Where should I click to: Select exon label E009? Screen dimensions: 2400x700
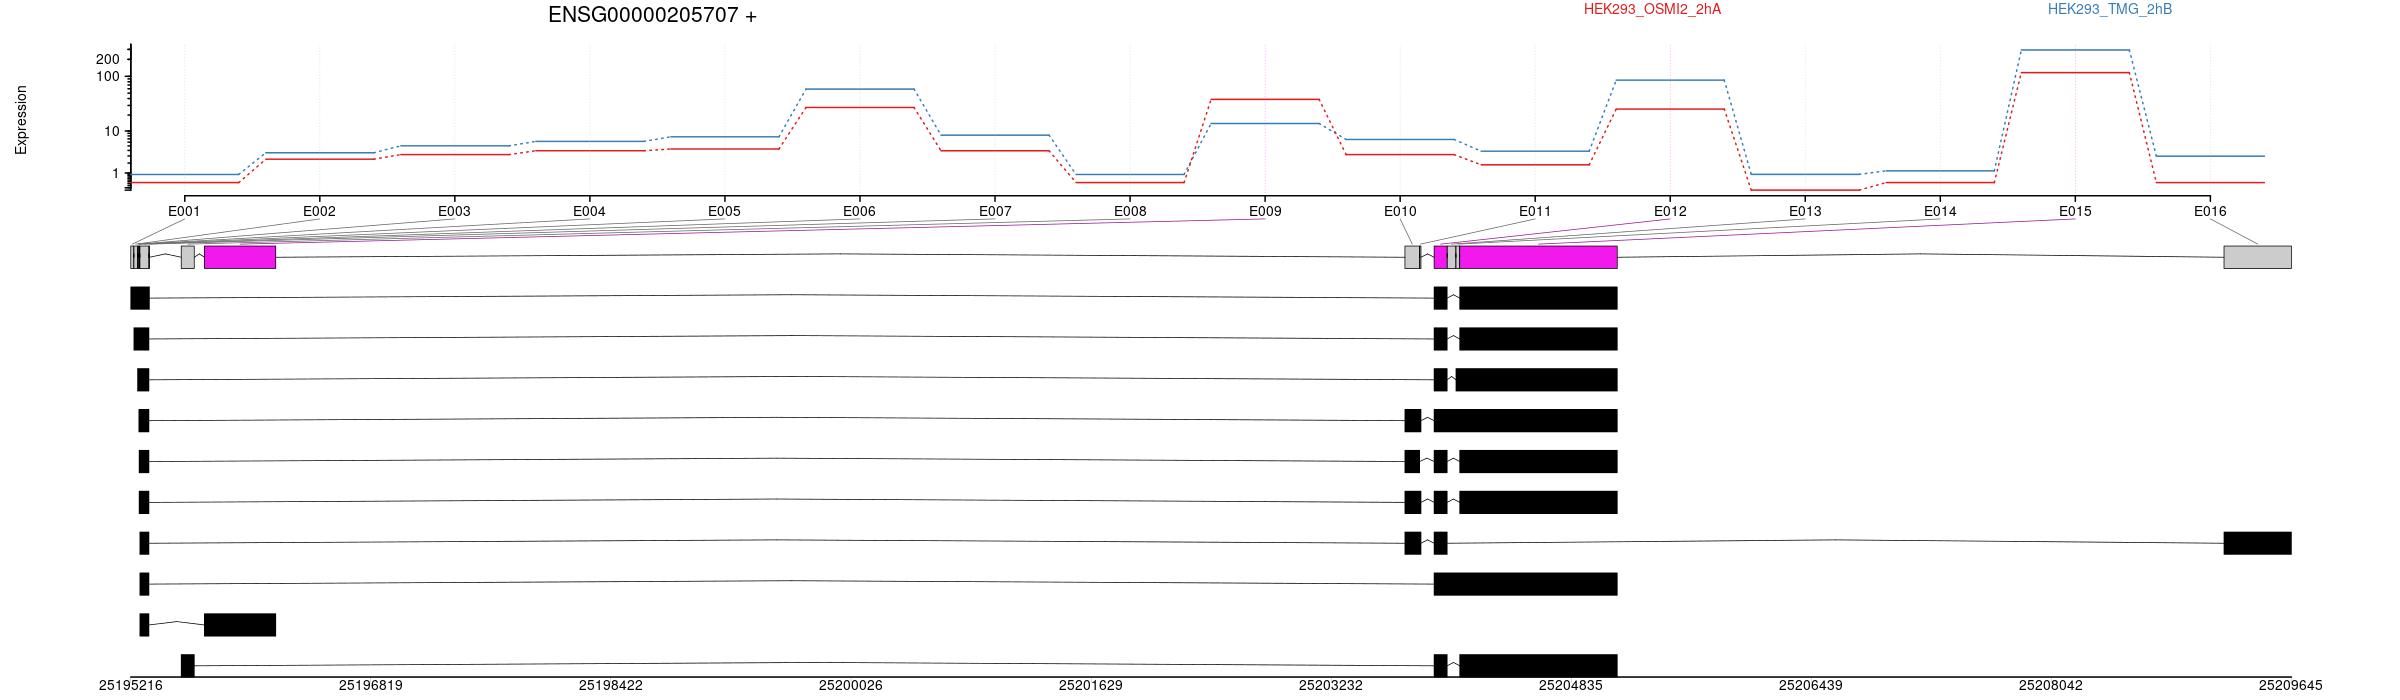tap(1265, 211)
